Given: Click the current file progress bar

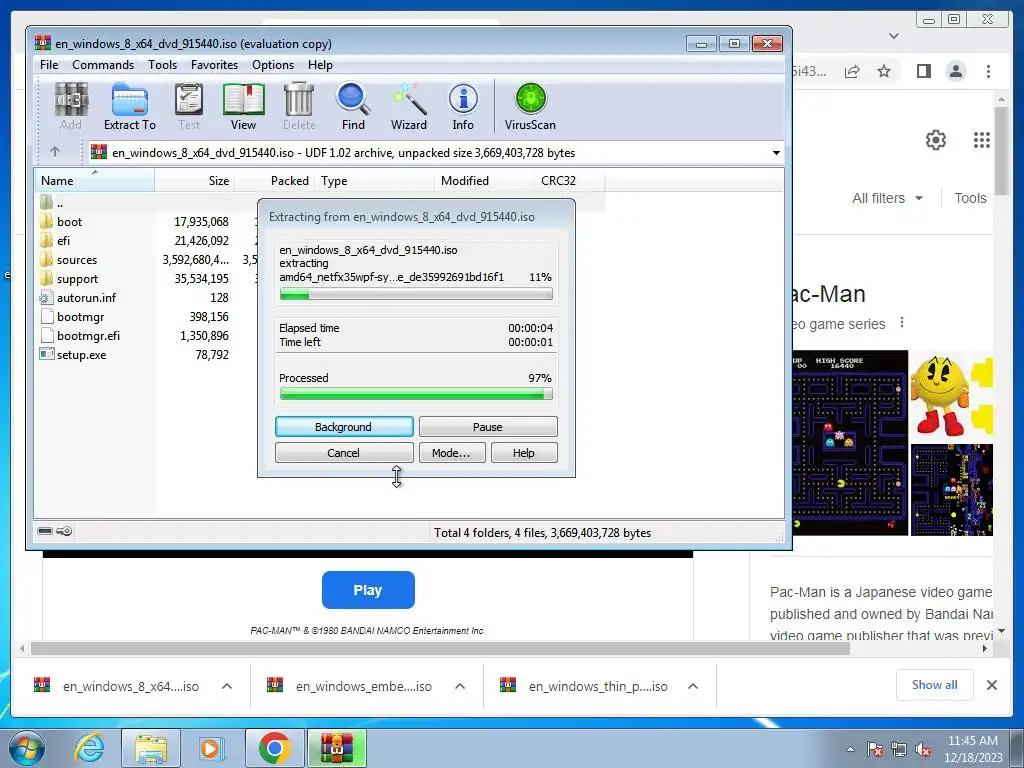Looking at the screenshot, I should 416,295.
